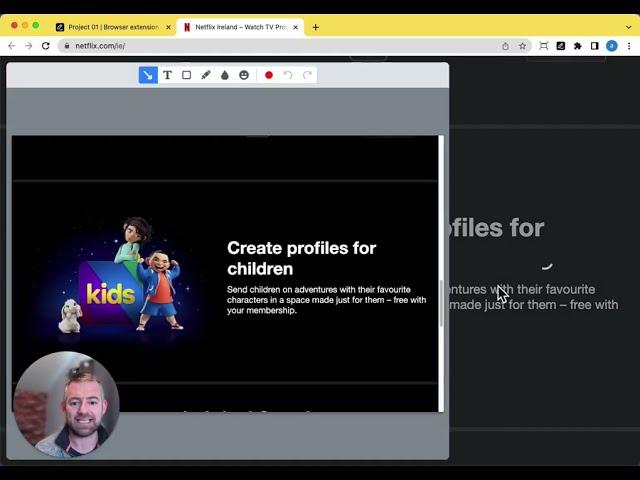Share this page icon
640x480 pixels.
[505, 46]
